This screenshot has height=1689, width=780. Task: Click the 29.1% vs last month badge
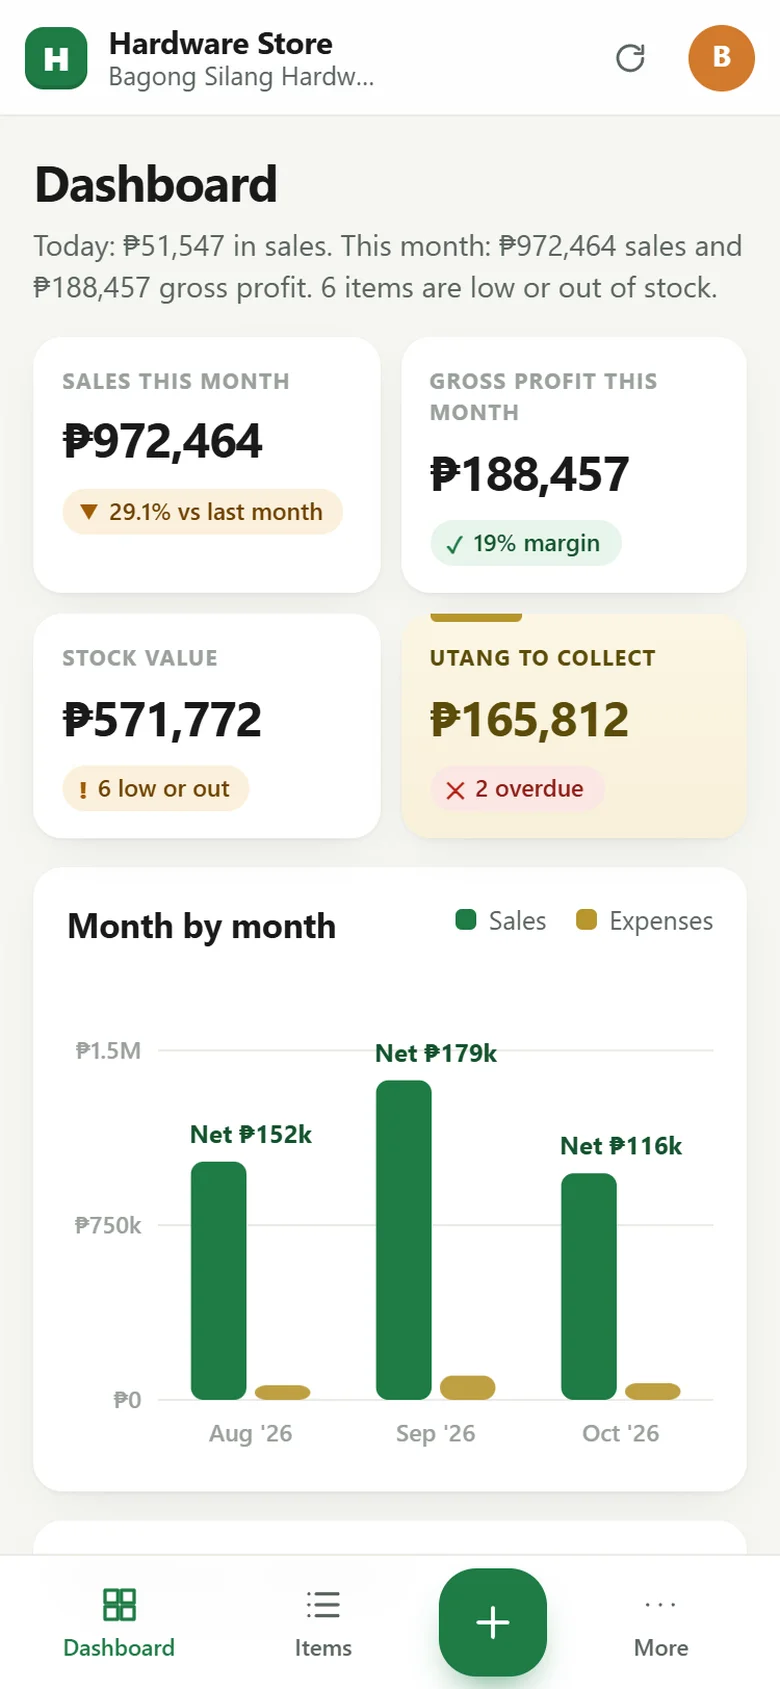(x=203, y=512)
